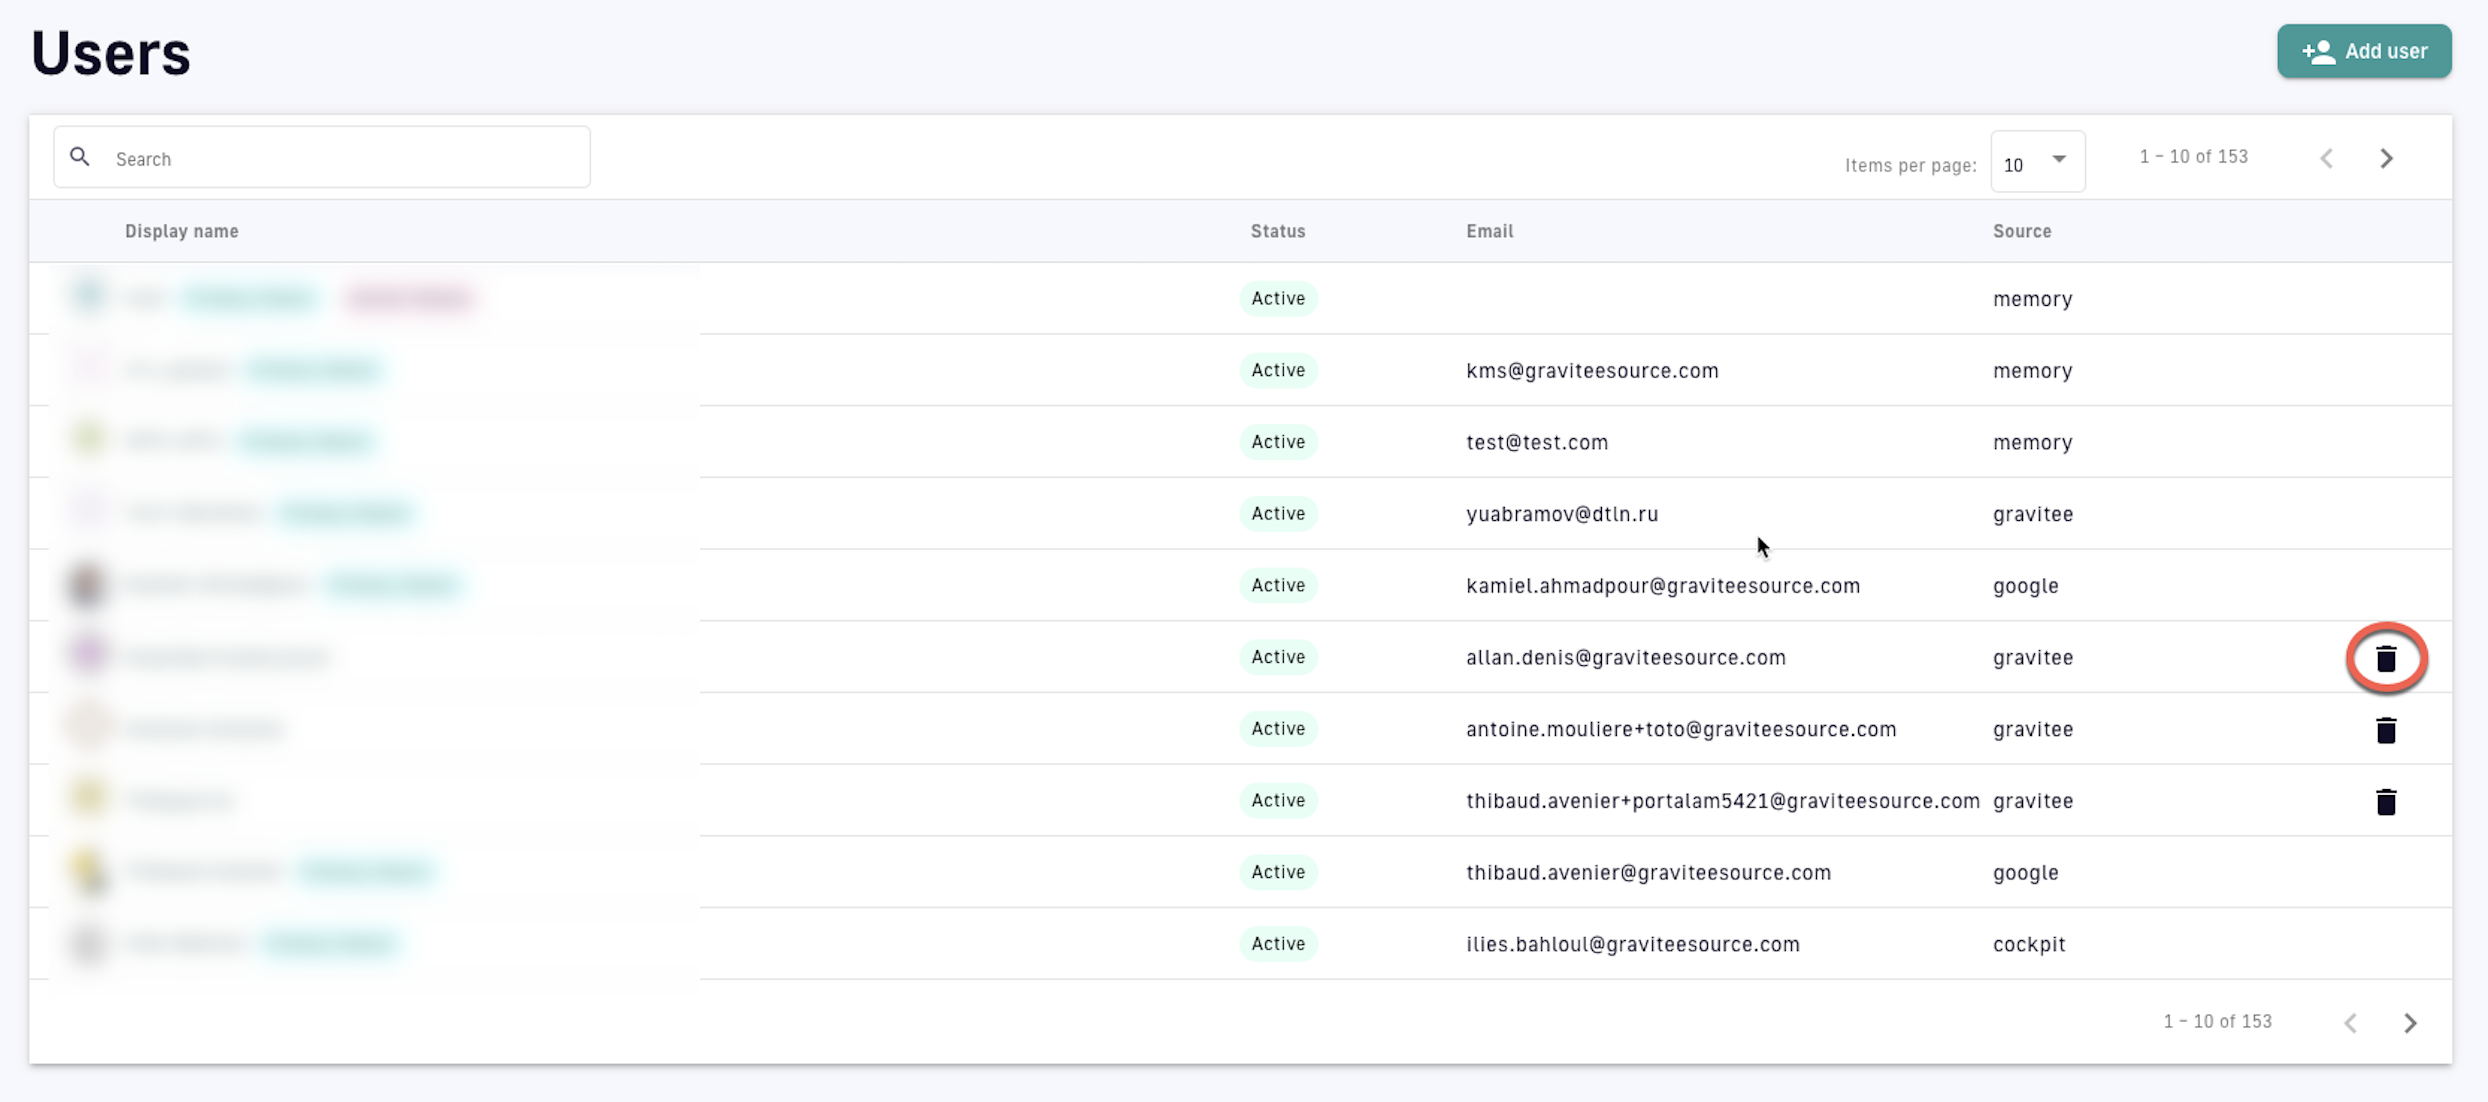Click the search magnifier icon
The image size is (2488, 1102).
(x=80, y=157)
